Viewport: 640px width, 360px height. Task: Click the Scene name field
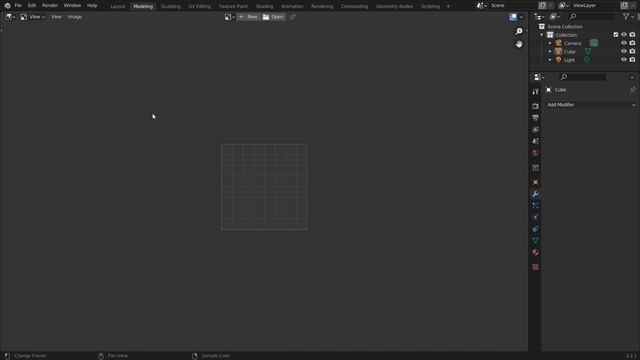pyautogui.click(x=513, y=6)
